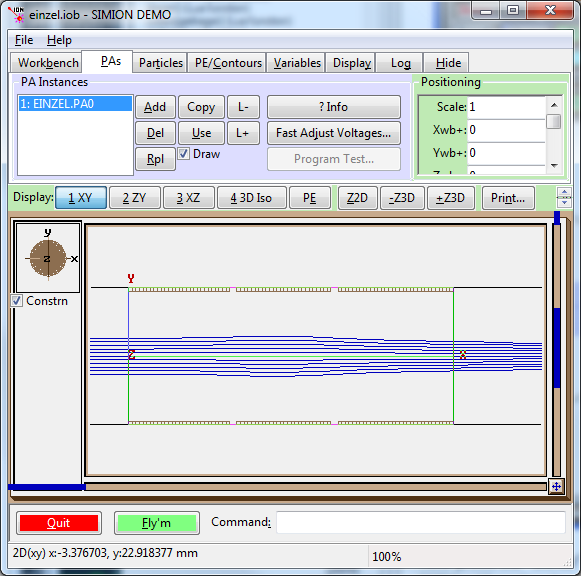Click the 2D(xy) coordinates status text
581x576 pixels.
(x=105, y=553)
